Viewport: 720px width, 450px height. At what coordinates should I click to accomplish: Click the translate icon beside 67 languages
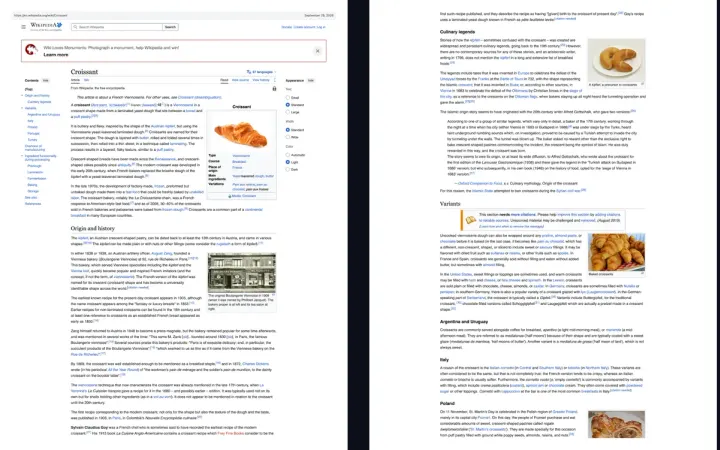tap(248, 72)
